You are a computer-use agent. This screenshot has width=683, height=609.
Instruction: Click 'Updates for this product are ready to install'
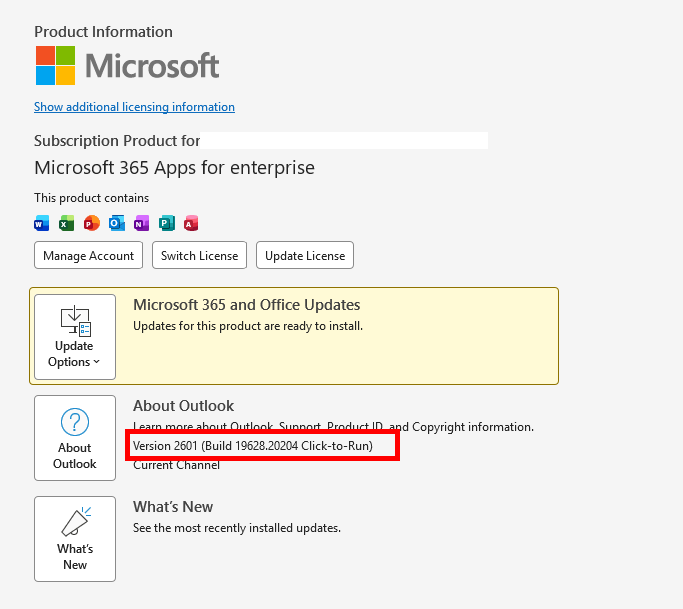[x=248, y=326]
